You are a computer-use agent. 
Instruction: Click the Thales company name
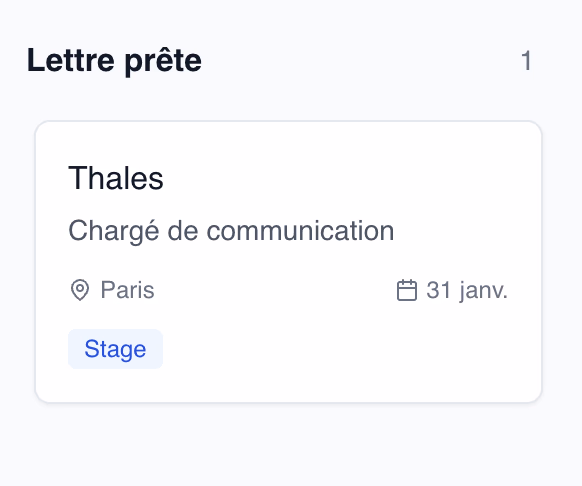pos(116,178)
